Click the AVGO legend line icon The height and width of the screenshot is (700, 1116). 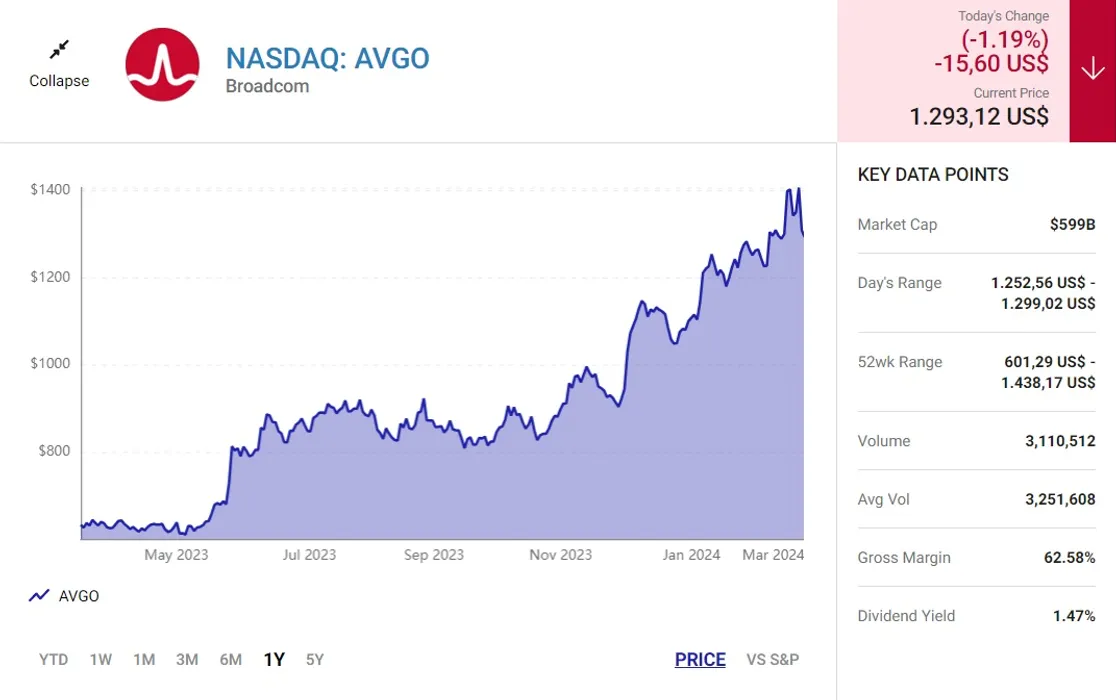(x=39, y=596)
